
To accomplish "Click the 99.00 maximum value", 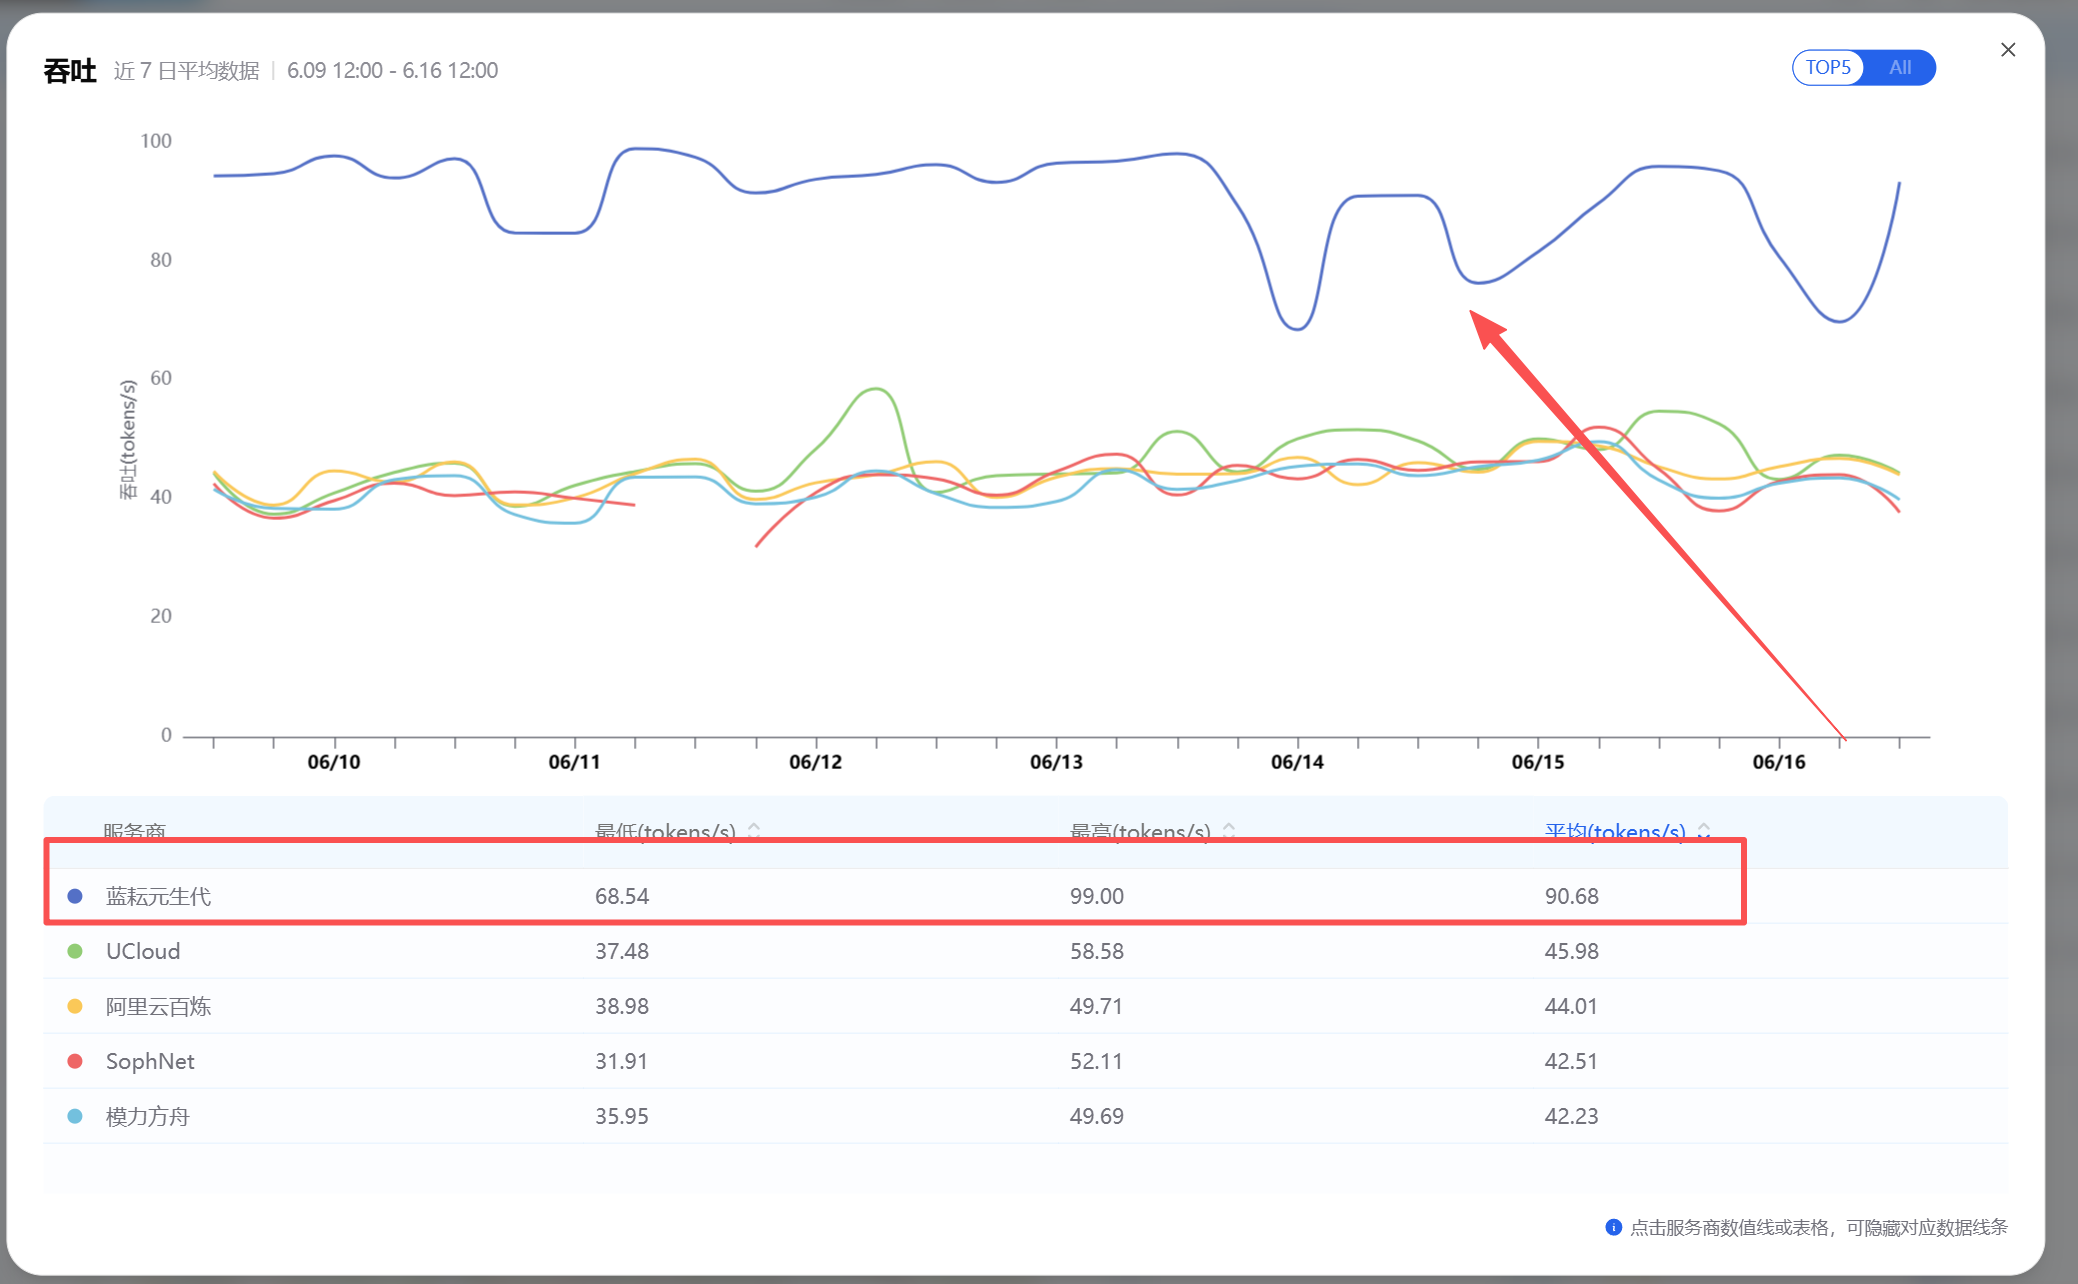I will click(x=1097, y=896).
